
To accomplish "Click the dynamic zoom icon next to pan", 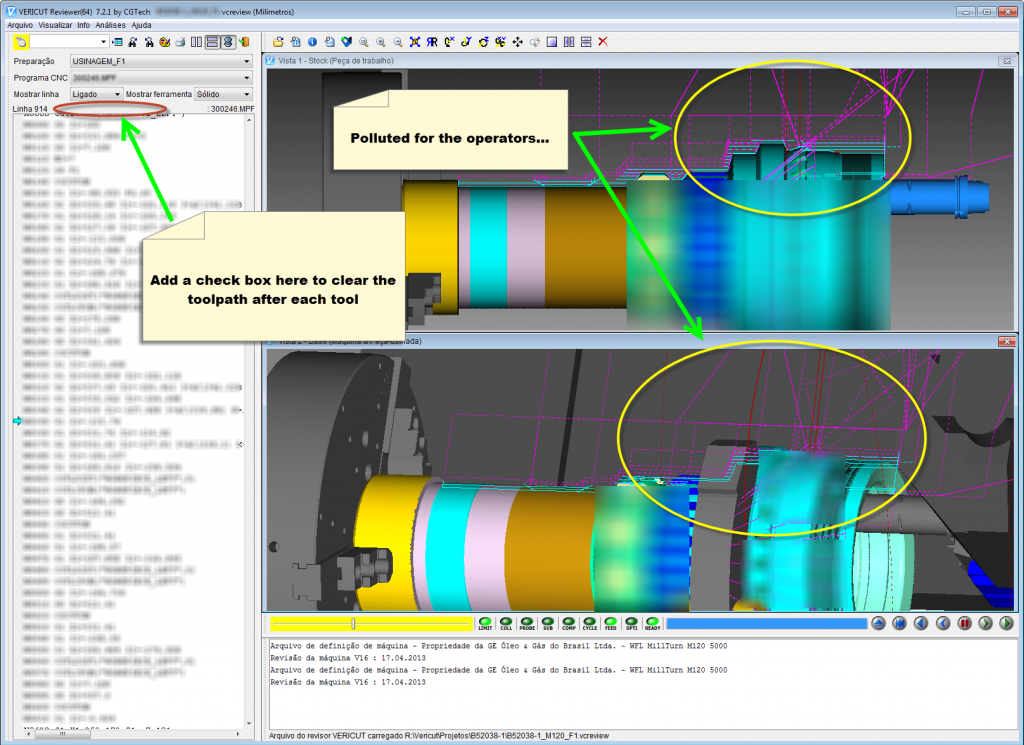I will tap(534, 42).
